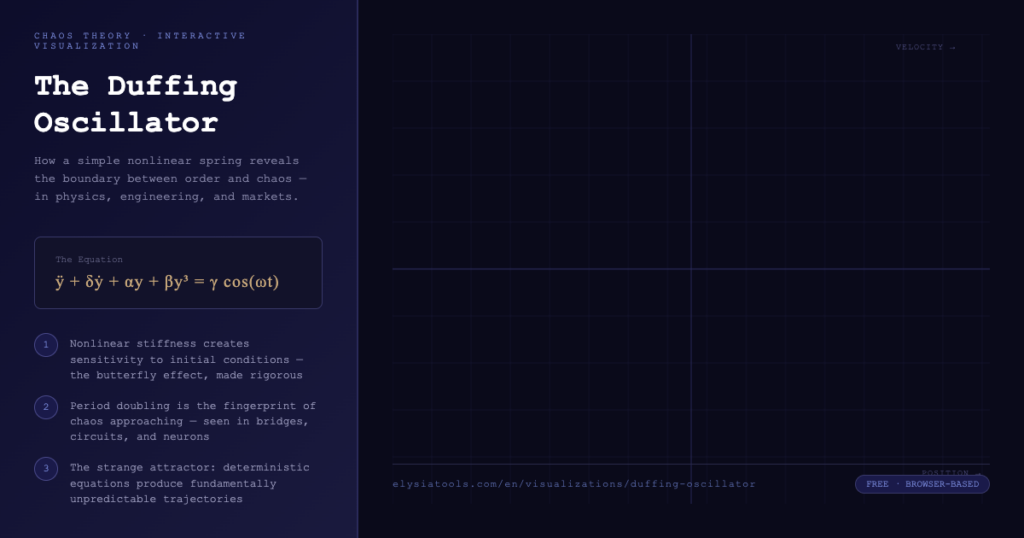Click the numbered circle 3 icon
This screenshot has height=538, width=1024.
(x=46, y=469)
